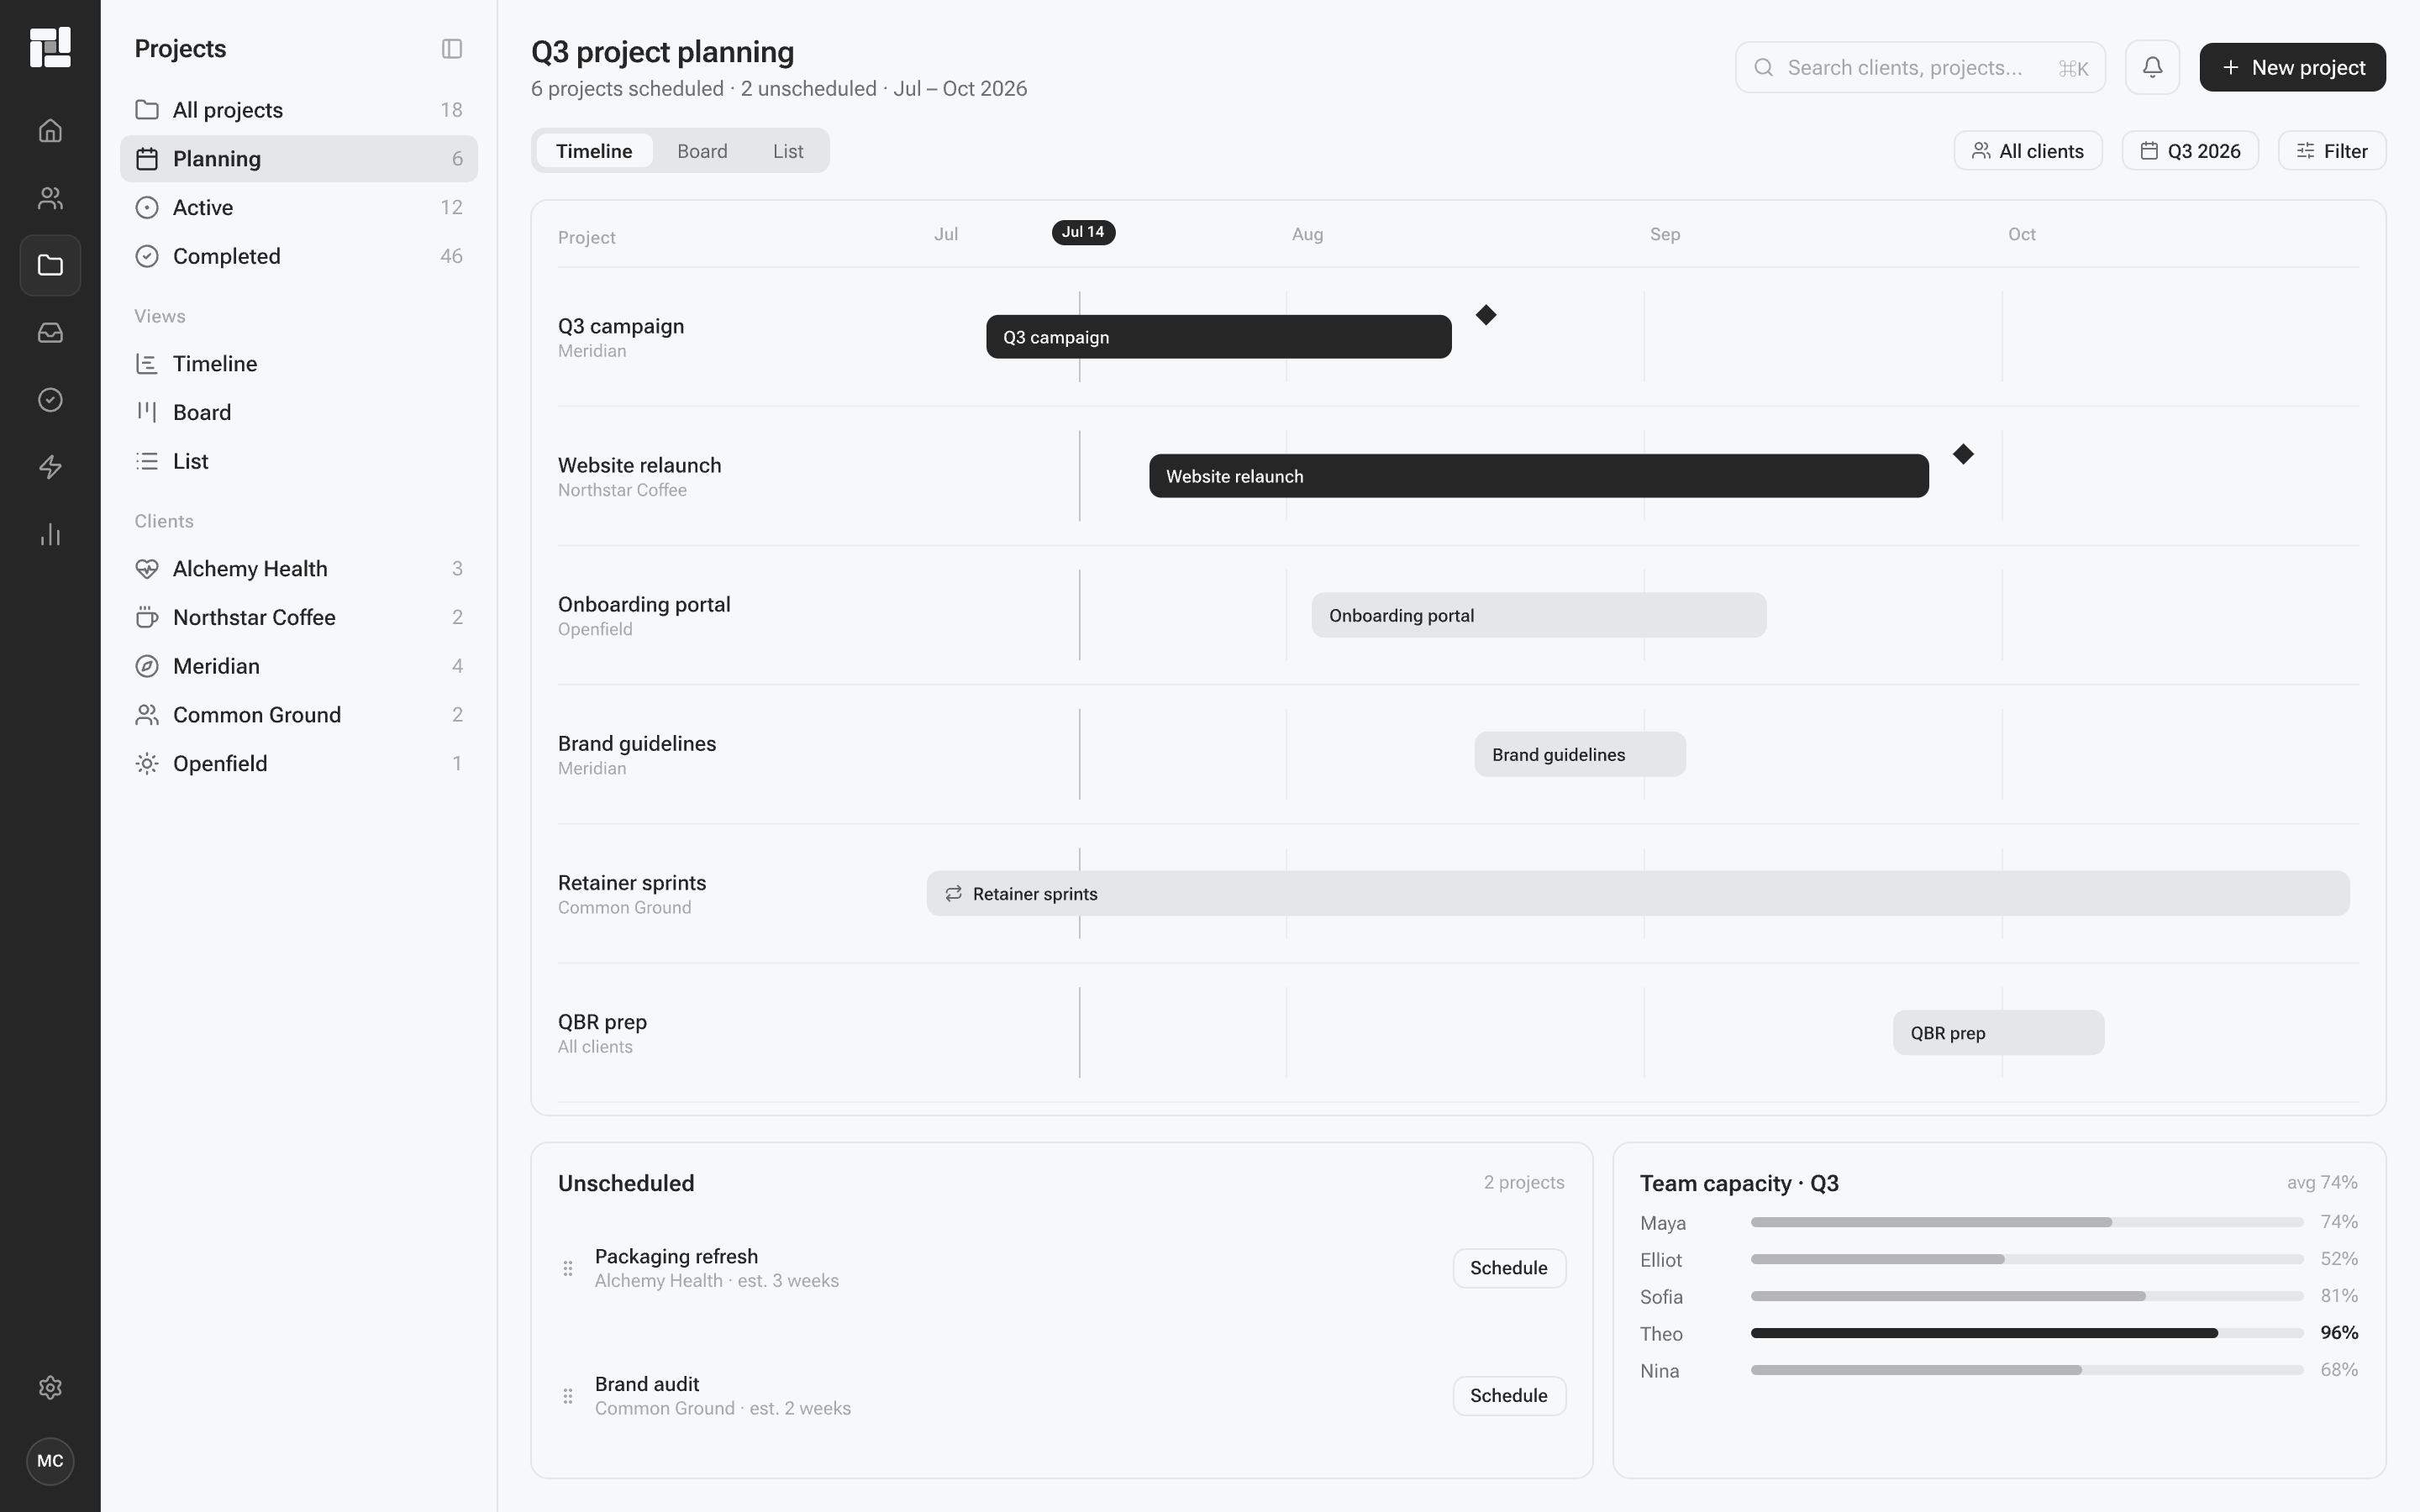Viewport: 2420px width, 1512px height.
Task: Click the Brand audit title in Unscheduled
Action: click(x=647, y=1384)
